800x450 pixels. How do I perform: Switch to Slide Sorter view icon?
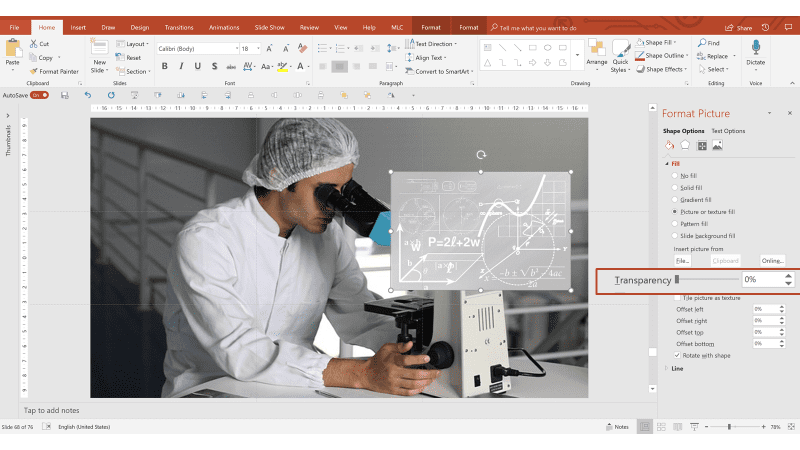coord(661,427)
